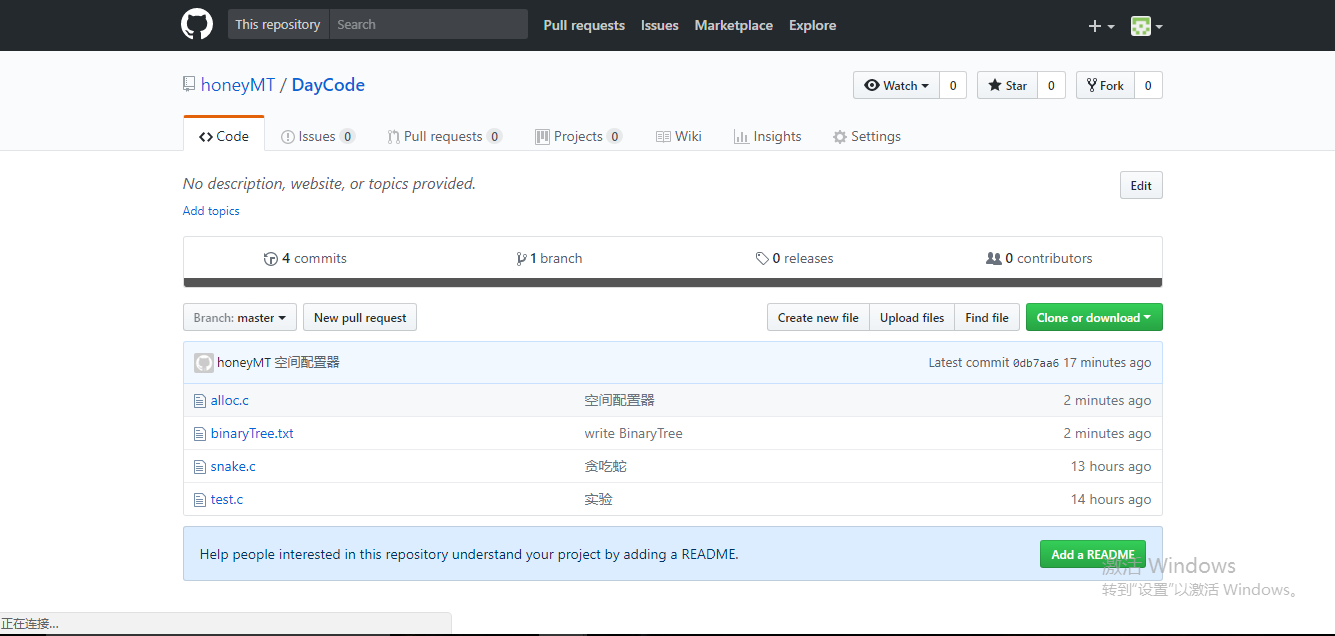1335x636 pixels.
Task: Open commit message 空间配置器 in alloc.c row
Action: (620, 401)
